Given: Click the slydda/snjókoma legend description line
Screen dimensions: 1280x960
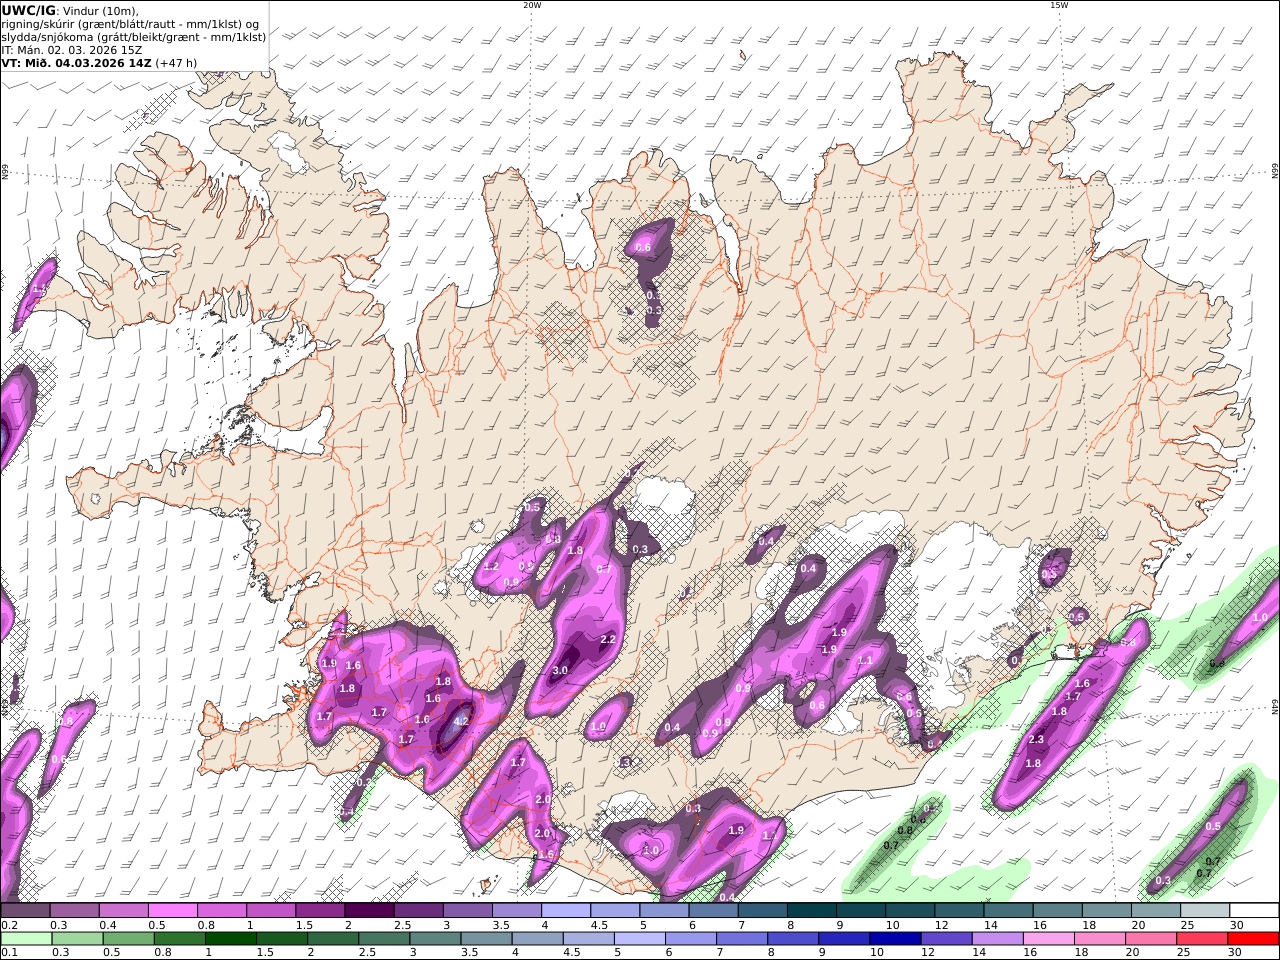Looking at the screenshot, I should click(x=133, y=37).
